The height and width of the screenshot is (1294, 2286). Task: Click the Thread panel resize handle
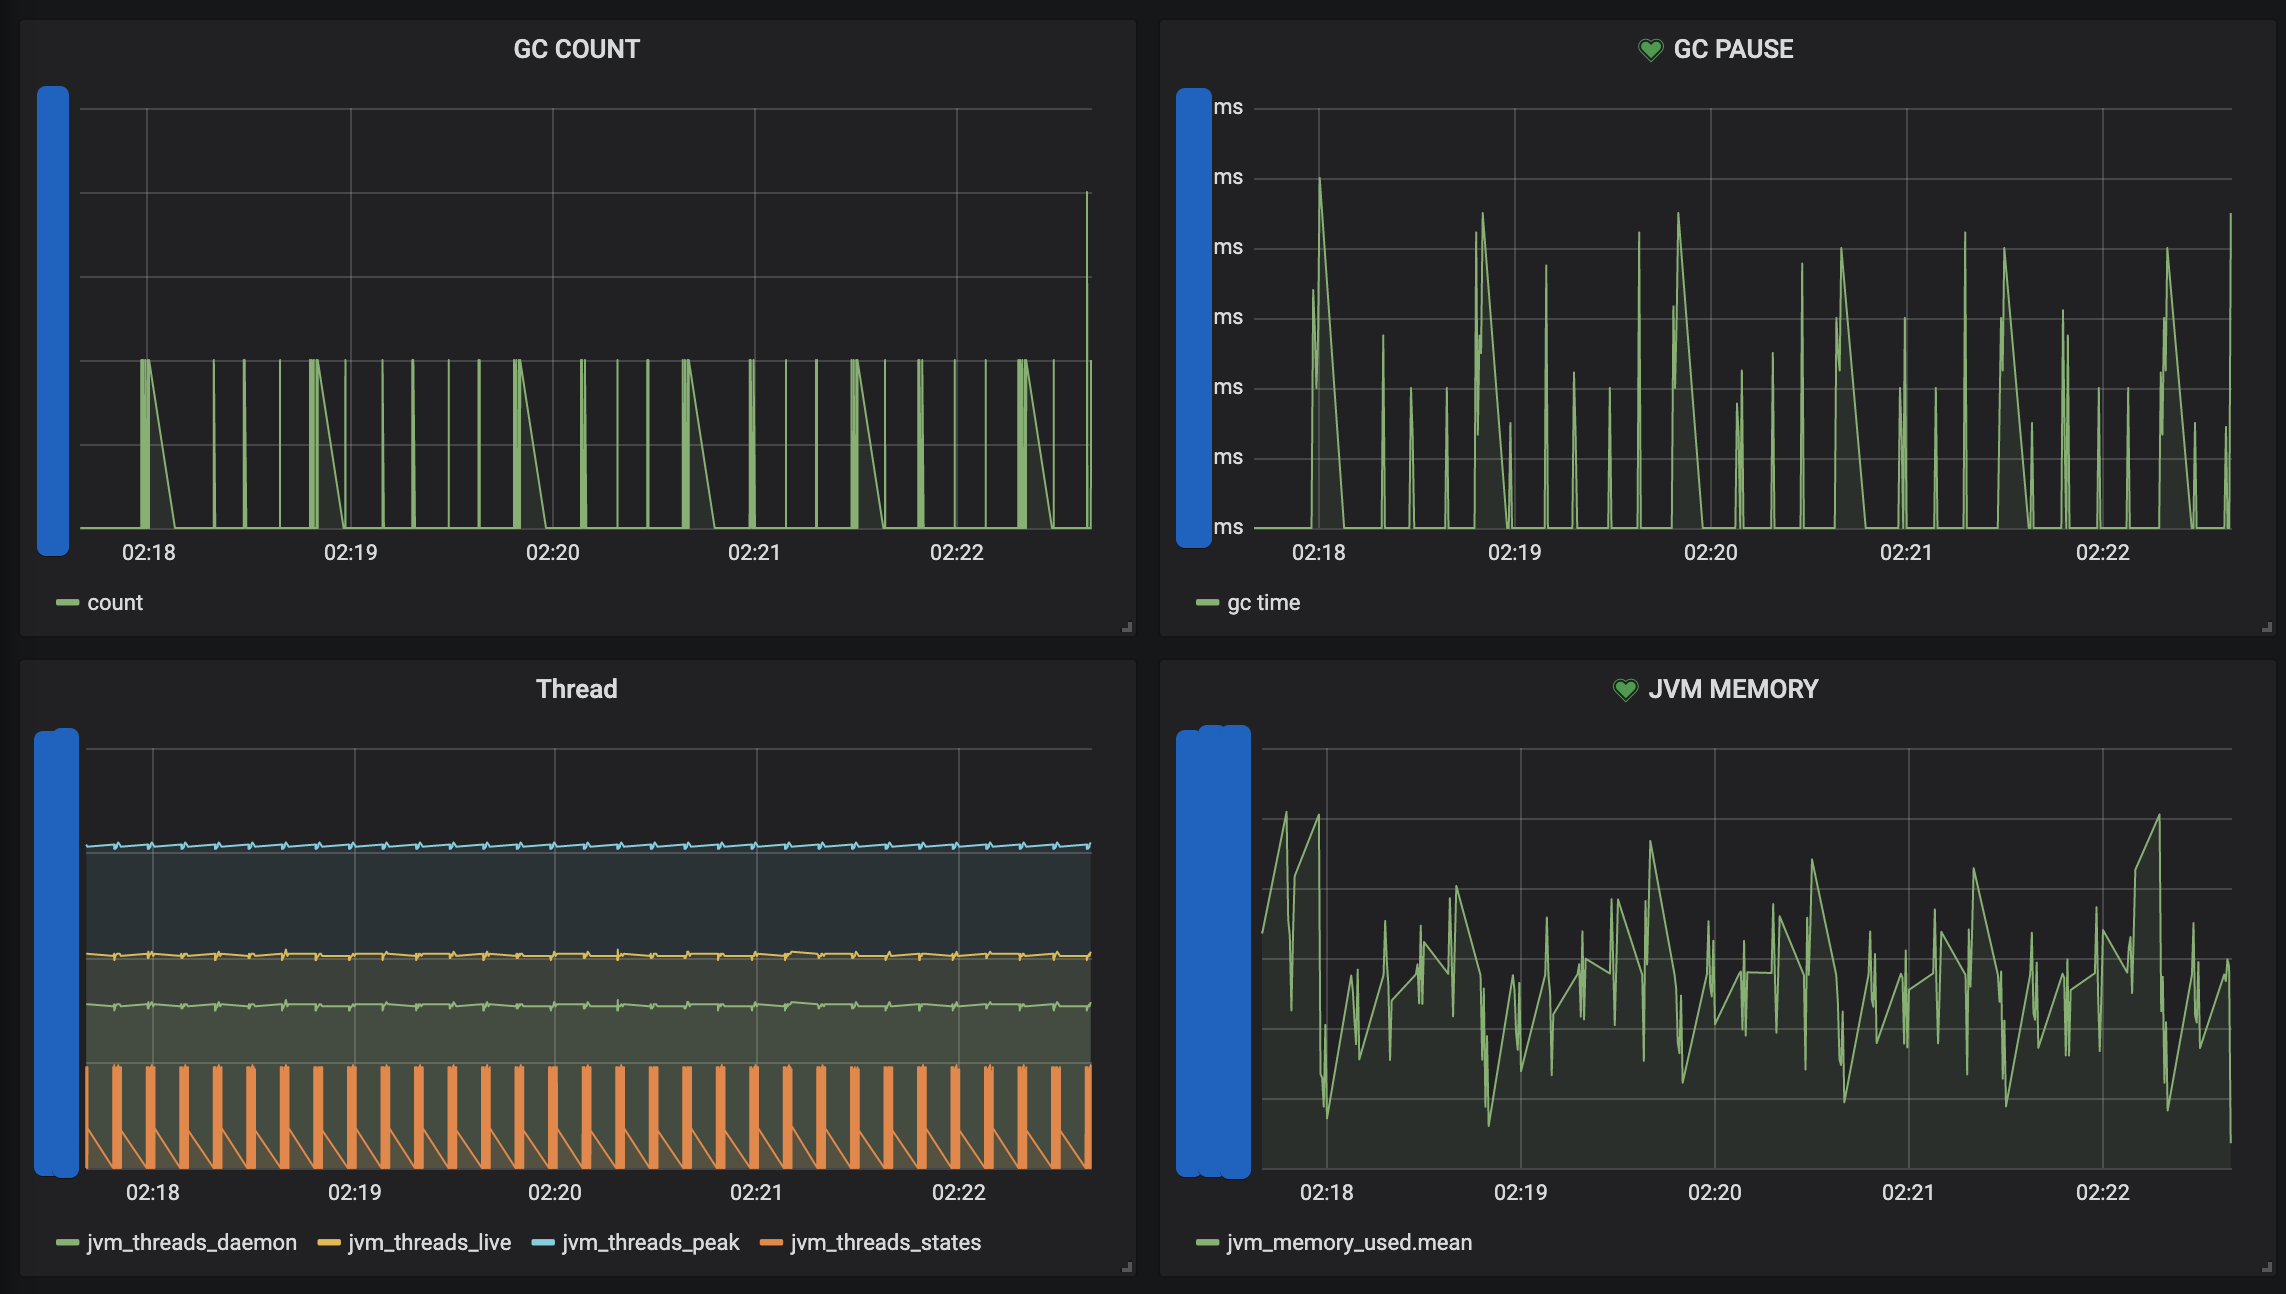click(1127, 1267)
